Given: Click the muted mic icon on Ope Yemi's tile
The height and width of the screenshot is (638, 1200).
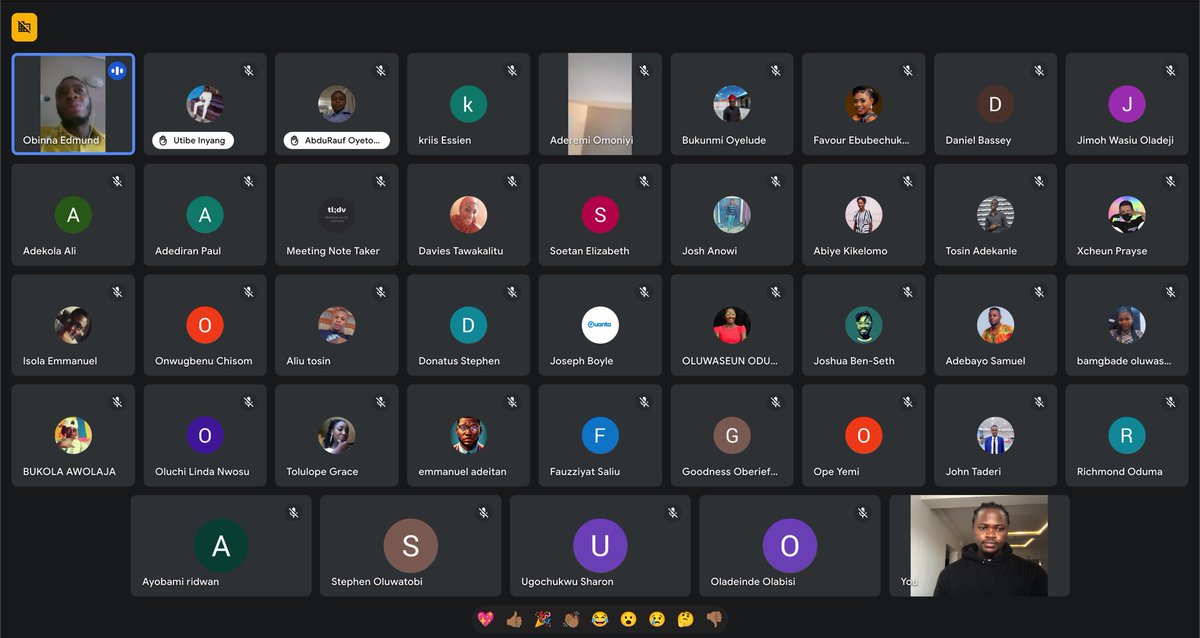Looking at the screenshot, I should tap(907, 402).
